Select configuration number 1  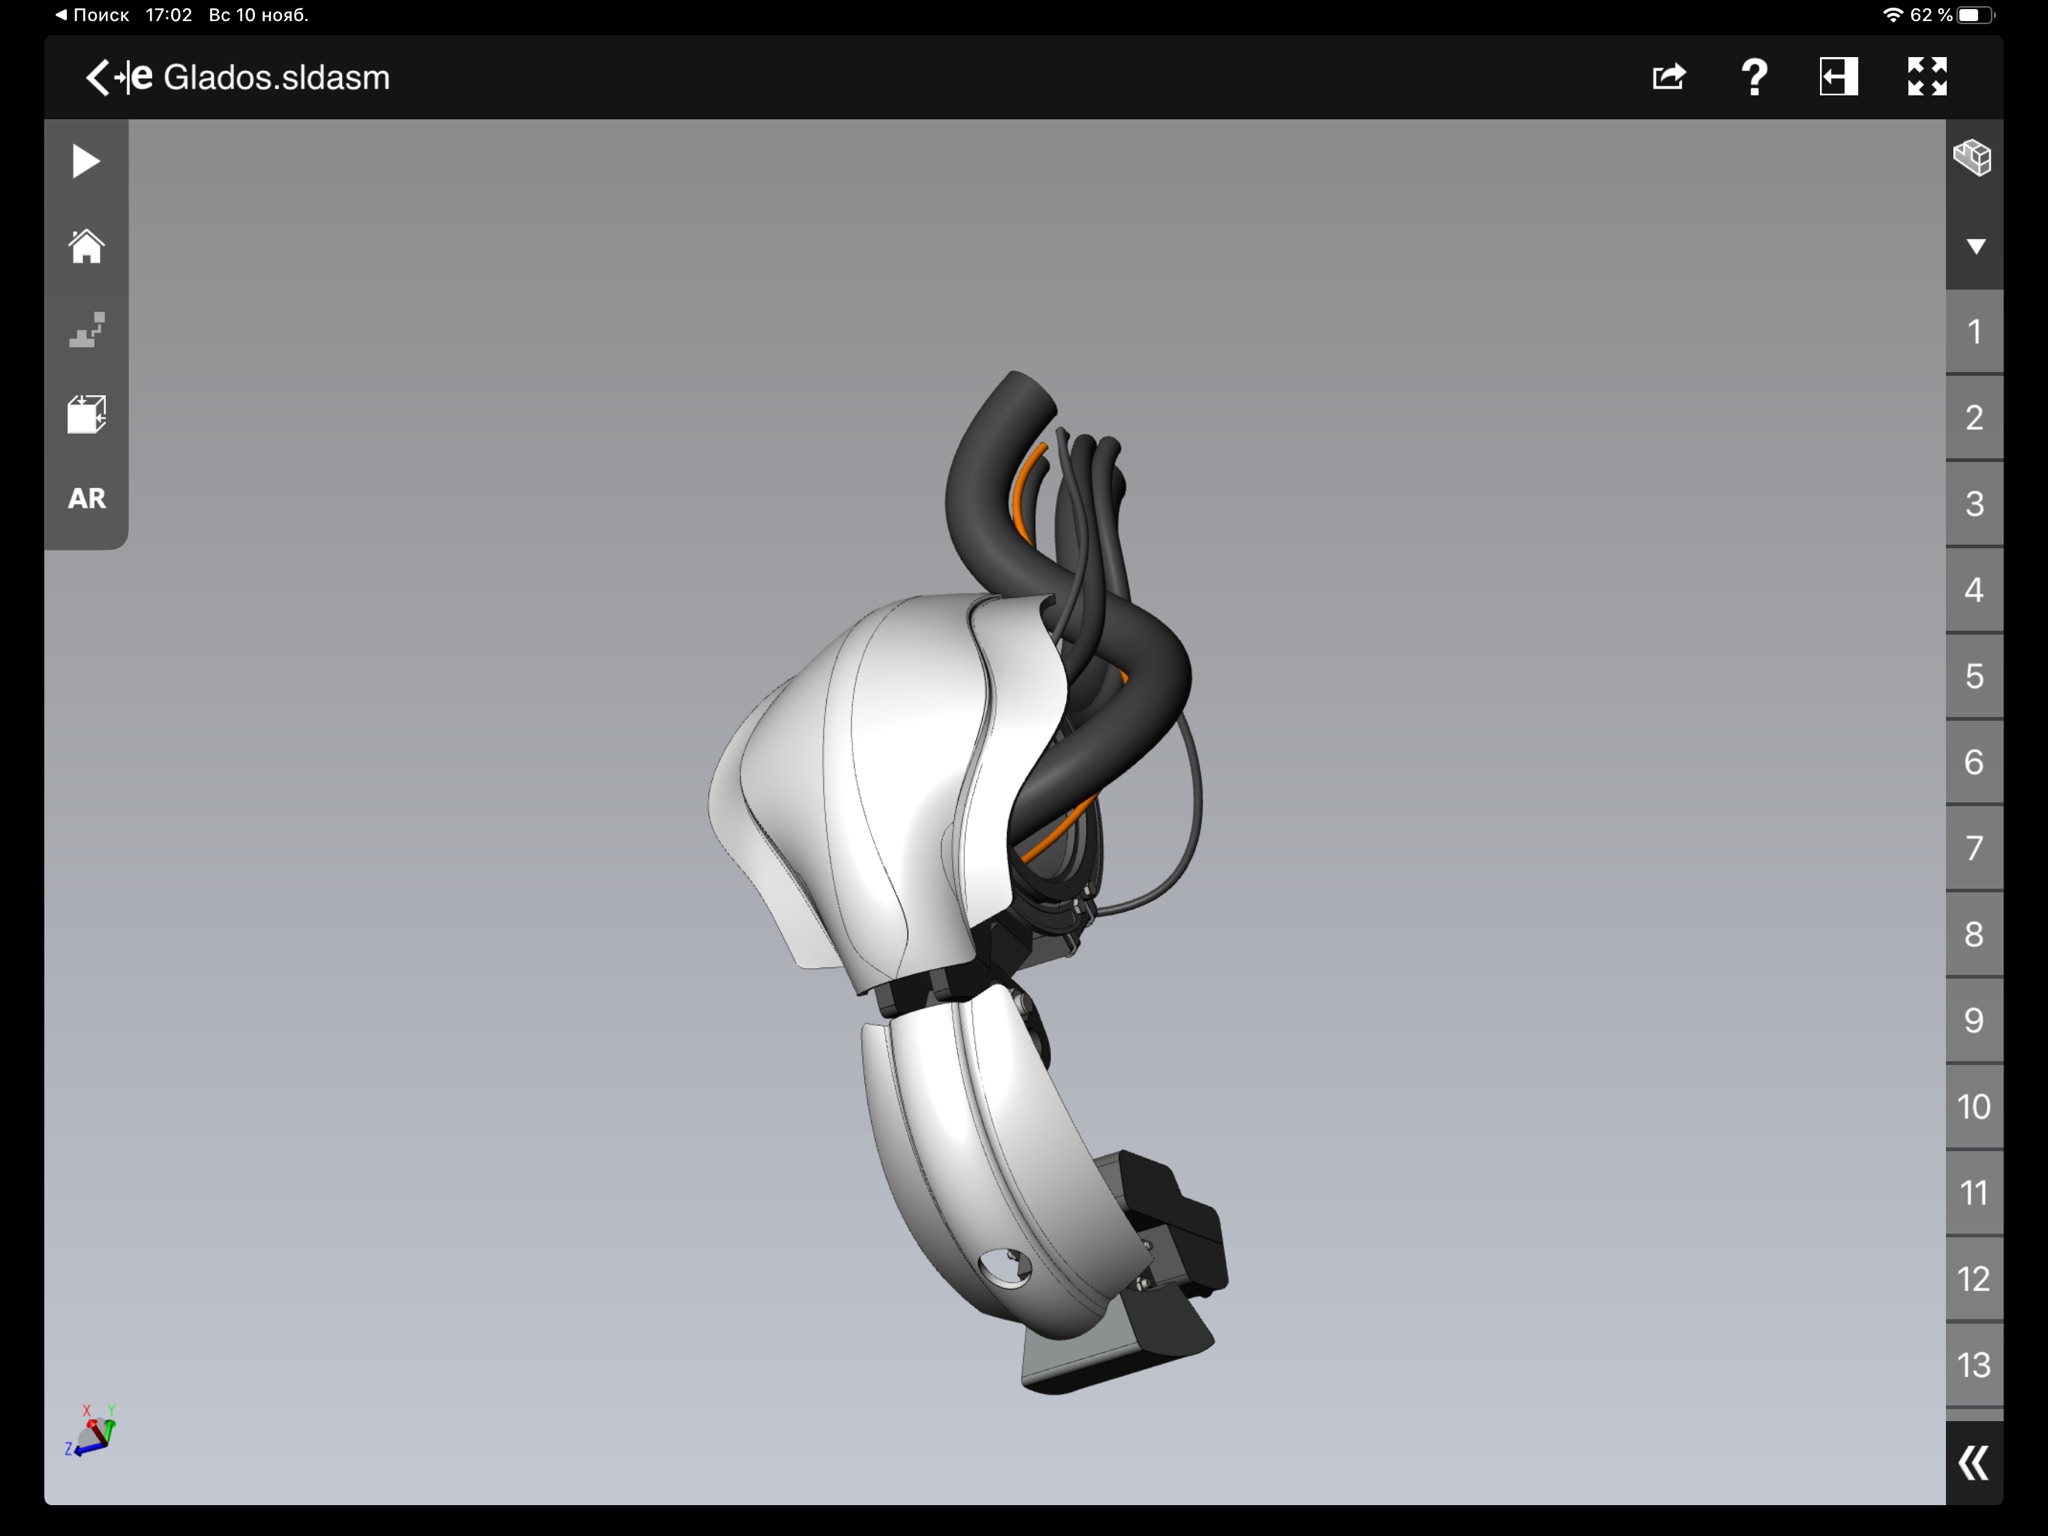pos(1974,332)
